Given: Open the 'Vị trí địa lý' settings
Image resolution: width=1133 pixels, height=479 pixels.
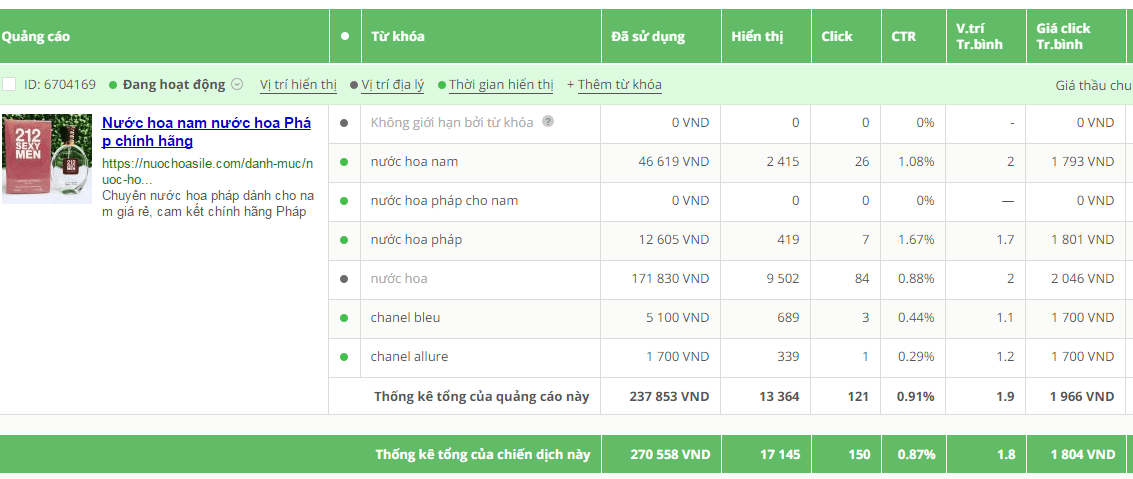Looking at the screenshot, I should pos(392,85).
